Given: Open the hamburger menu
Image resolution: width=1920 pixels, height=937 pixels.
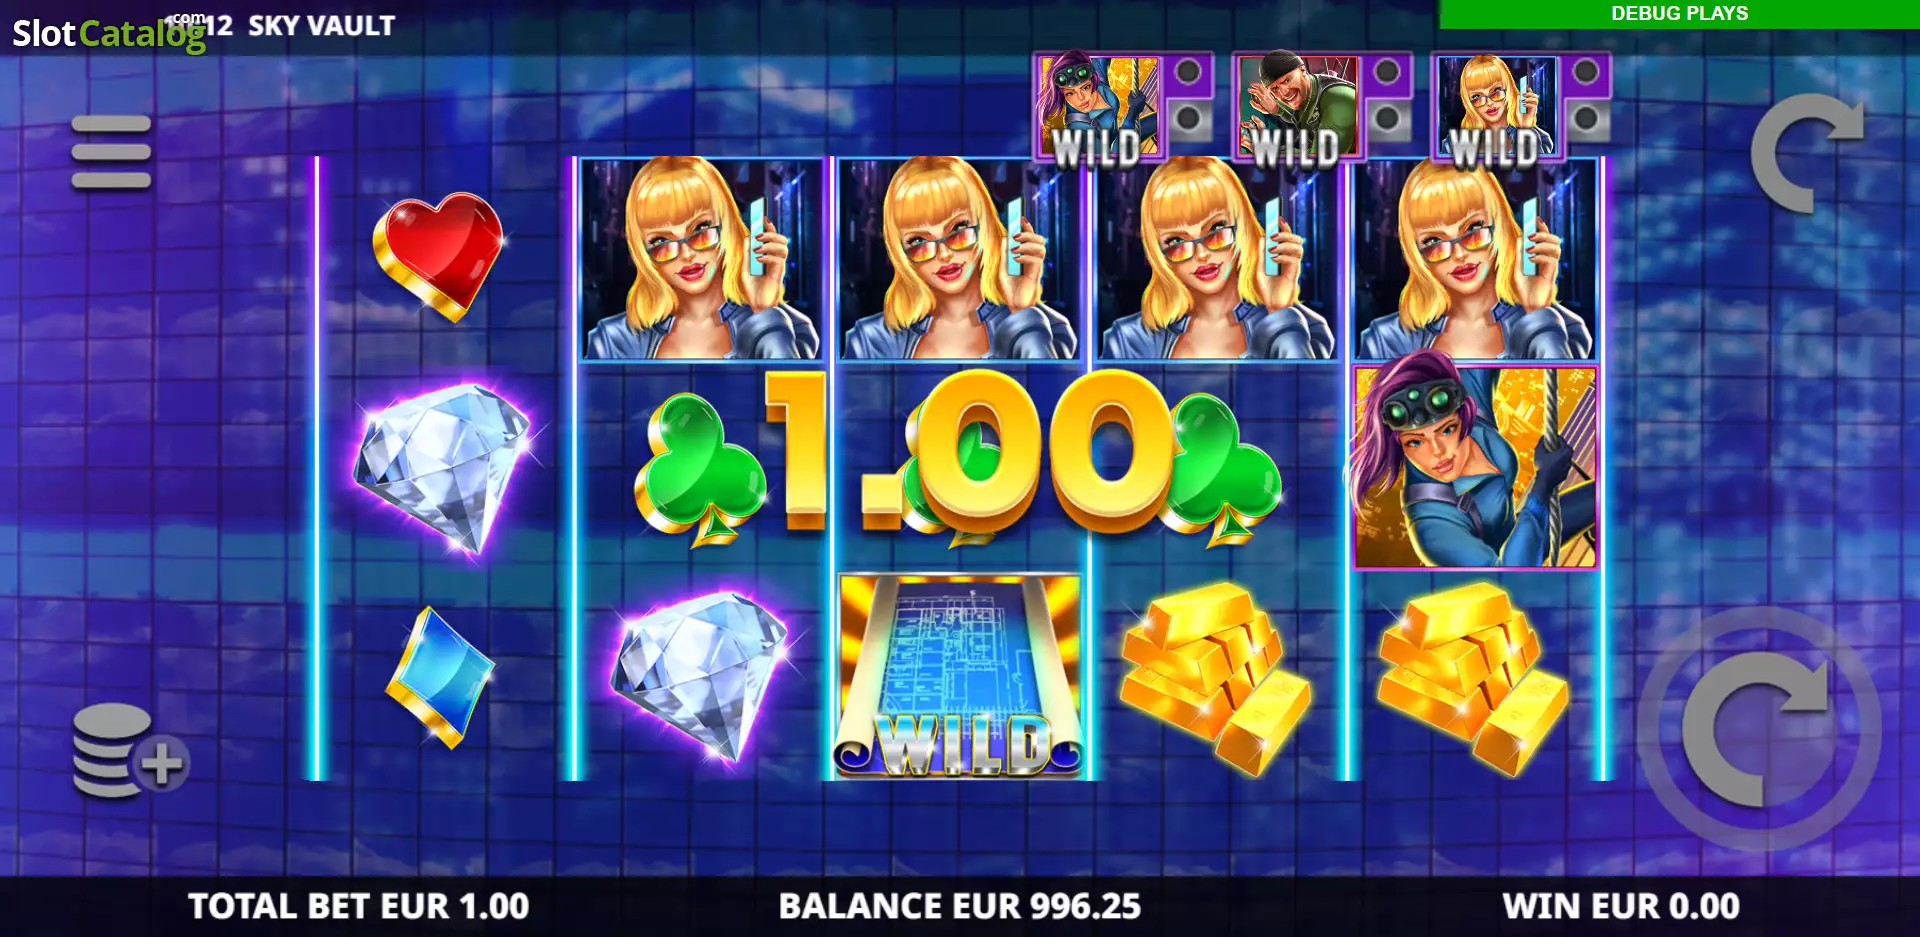Looking at the screenshot, I should 111,152.
